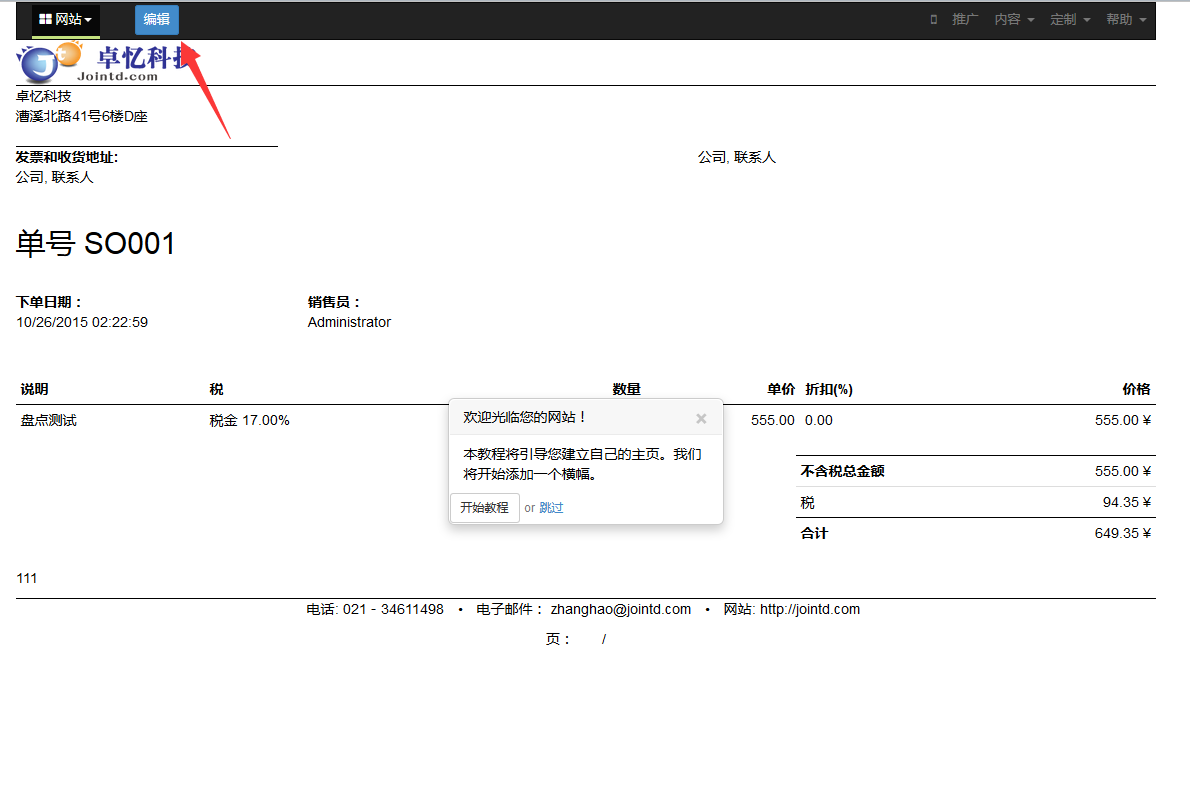The image size is (1190, 799).
Task: Click the 税金 17.00% tax cell
Action: (249, 421)
